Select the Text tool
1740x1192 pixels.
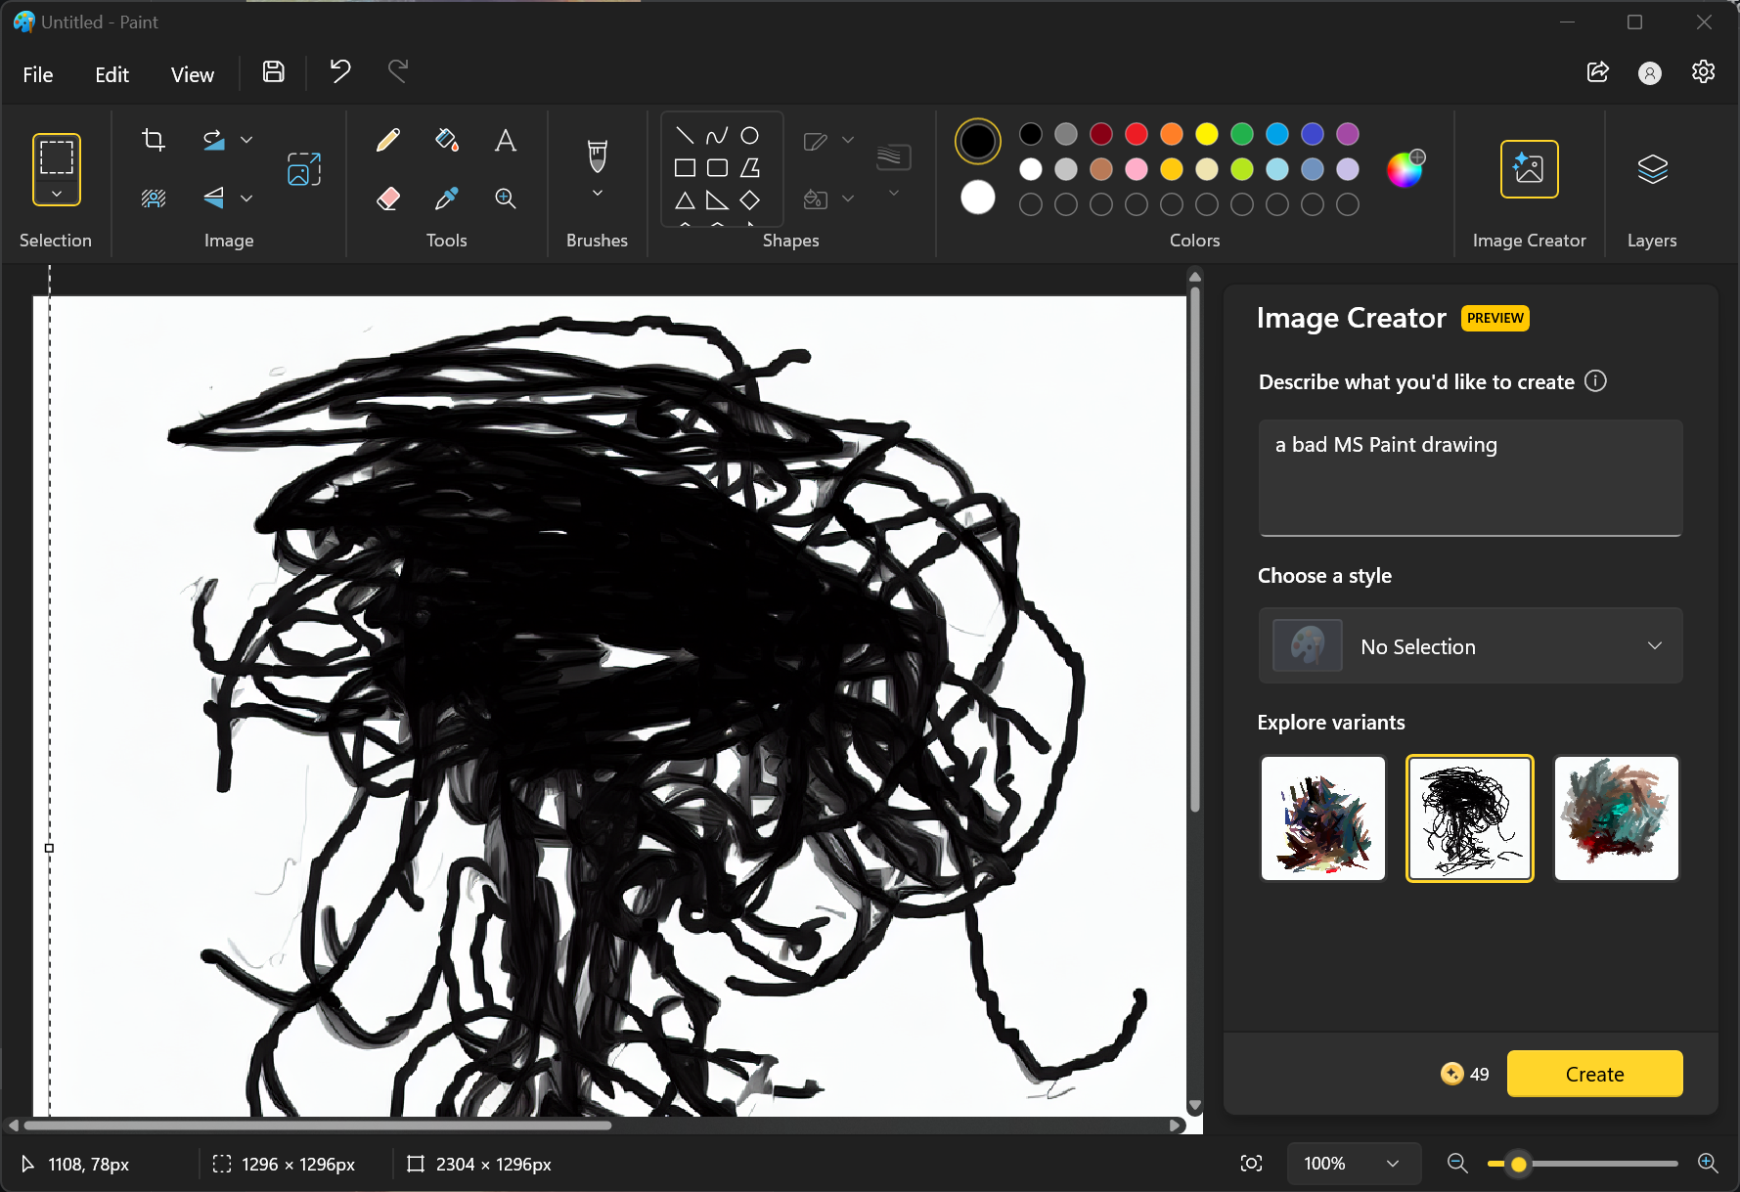pyautogui.click(x=505, y=140)
